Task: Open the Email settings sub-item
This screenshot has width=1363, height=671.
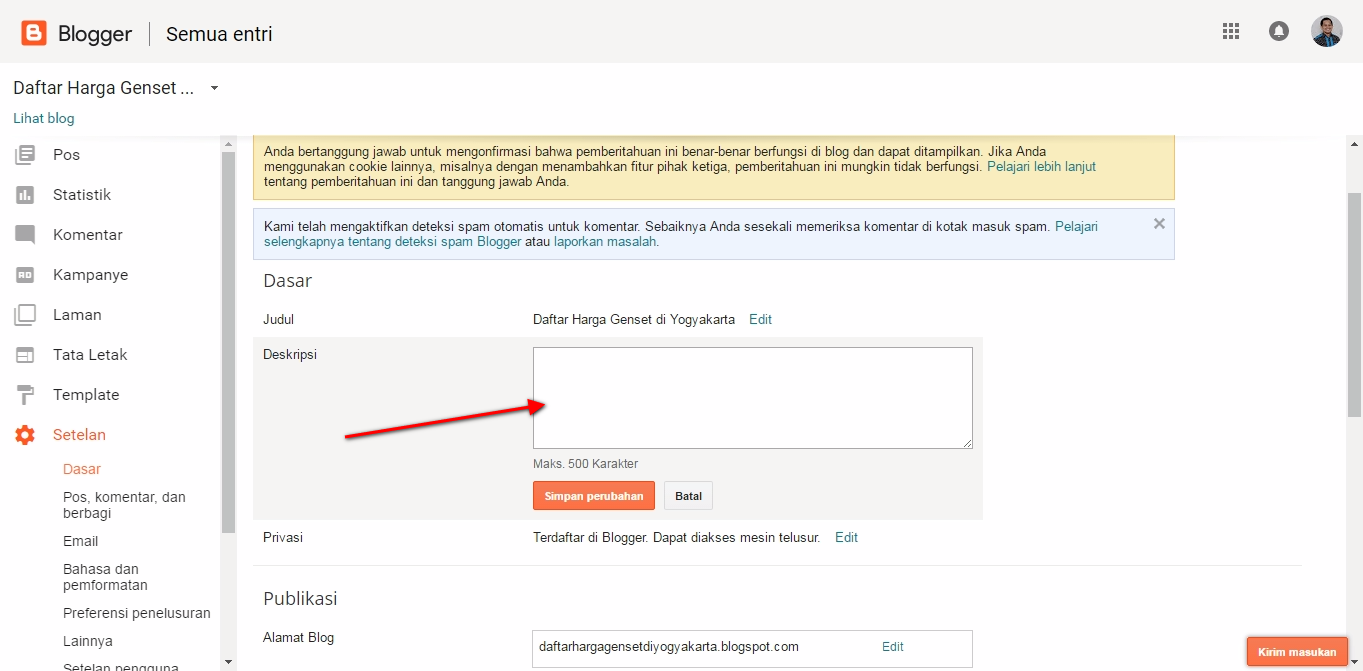Action: pyautogui.click(x=81, y=541)
